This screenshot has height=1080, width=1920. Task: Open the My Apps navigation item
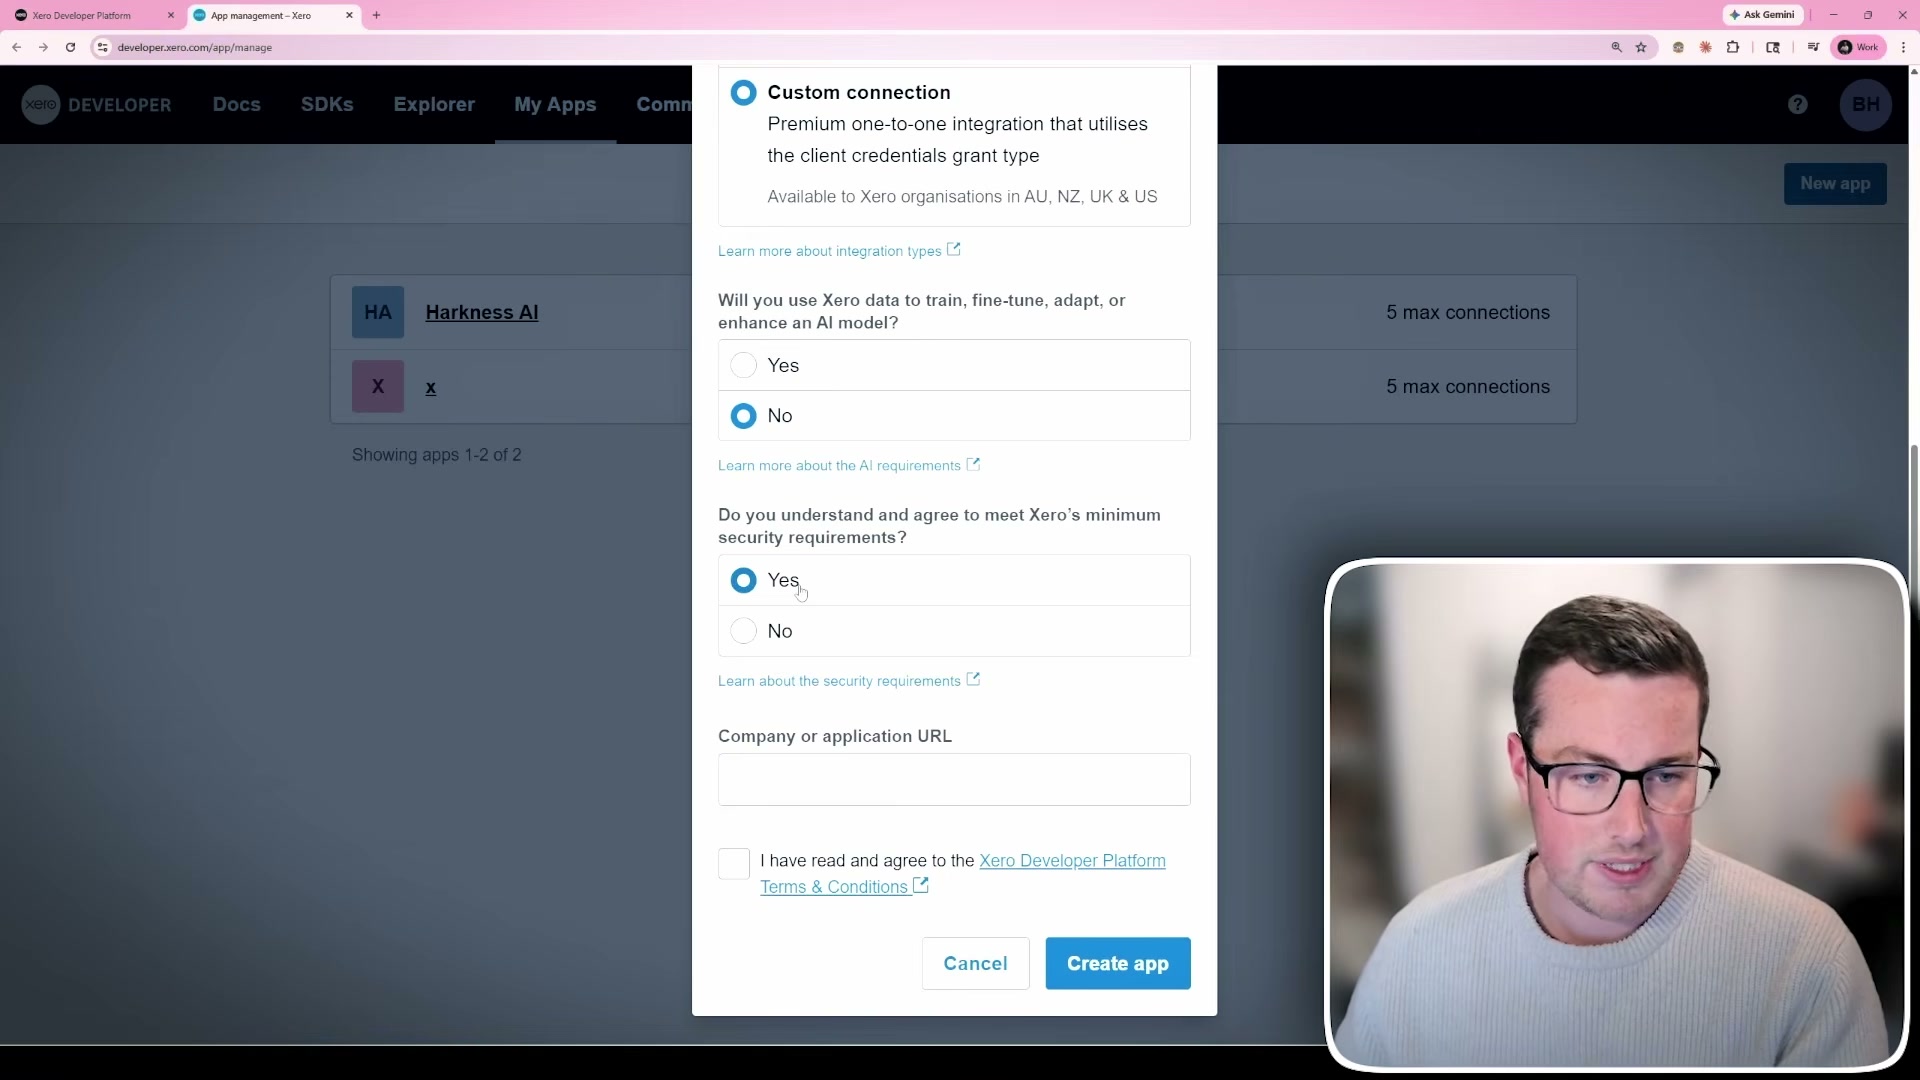555,105
